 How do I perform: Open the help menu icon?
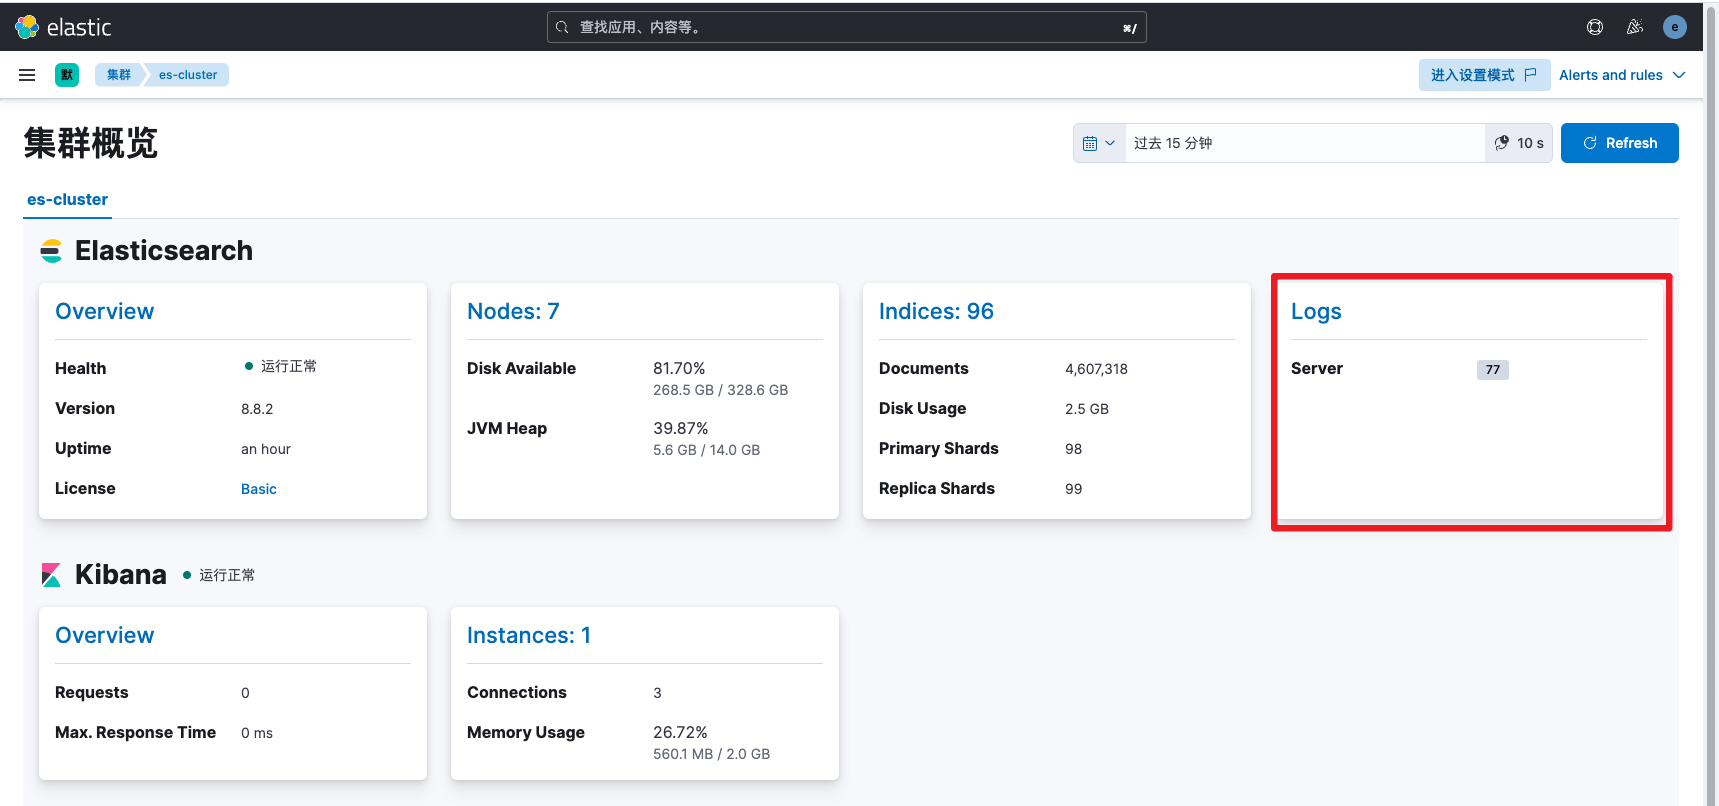pos(1595,27)
